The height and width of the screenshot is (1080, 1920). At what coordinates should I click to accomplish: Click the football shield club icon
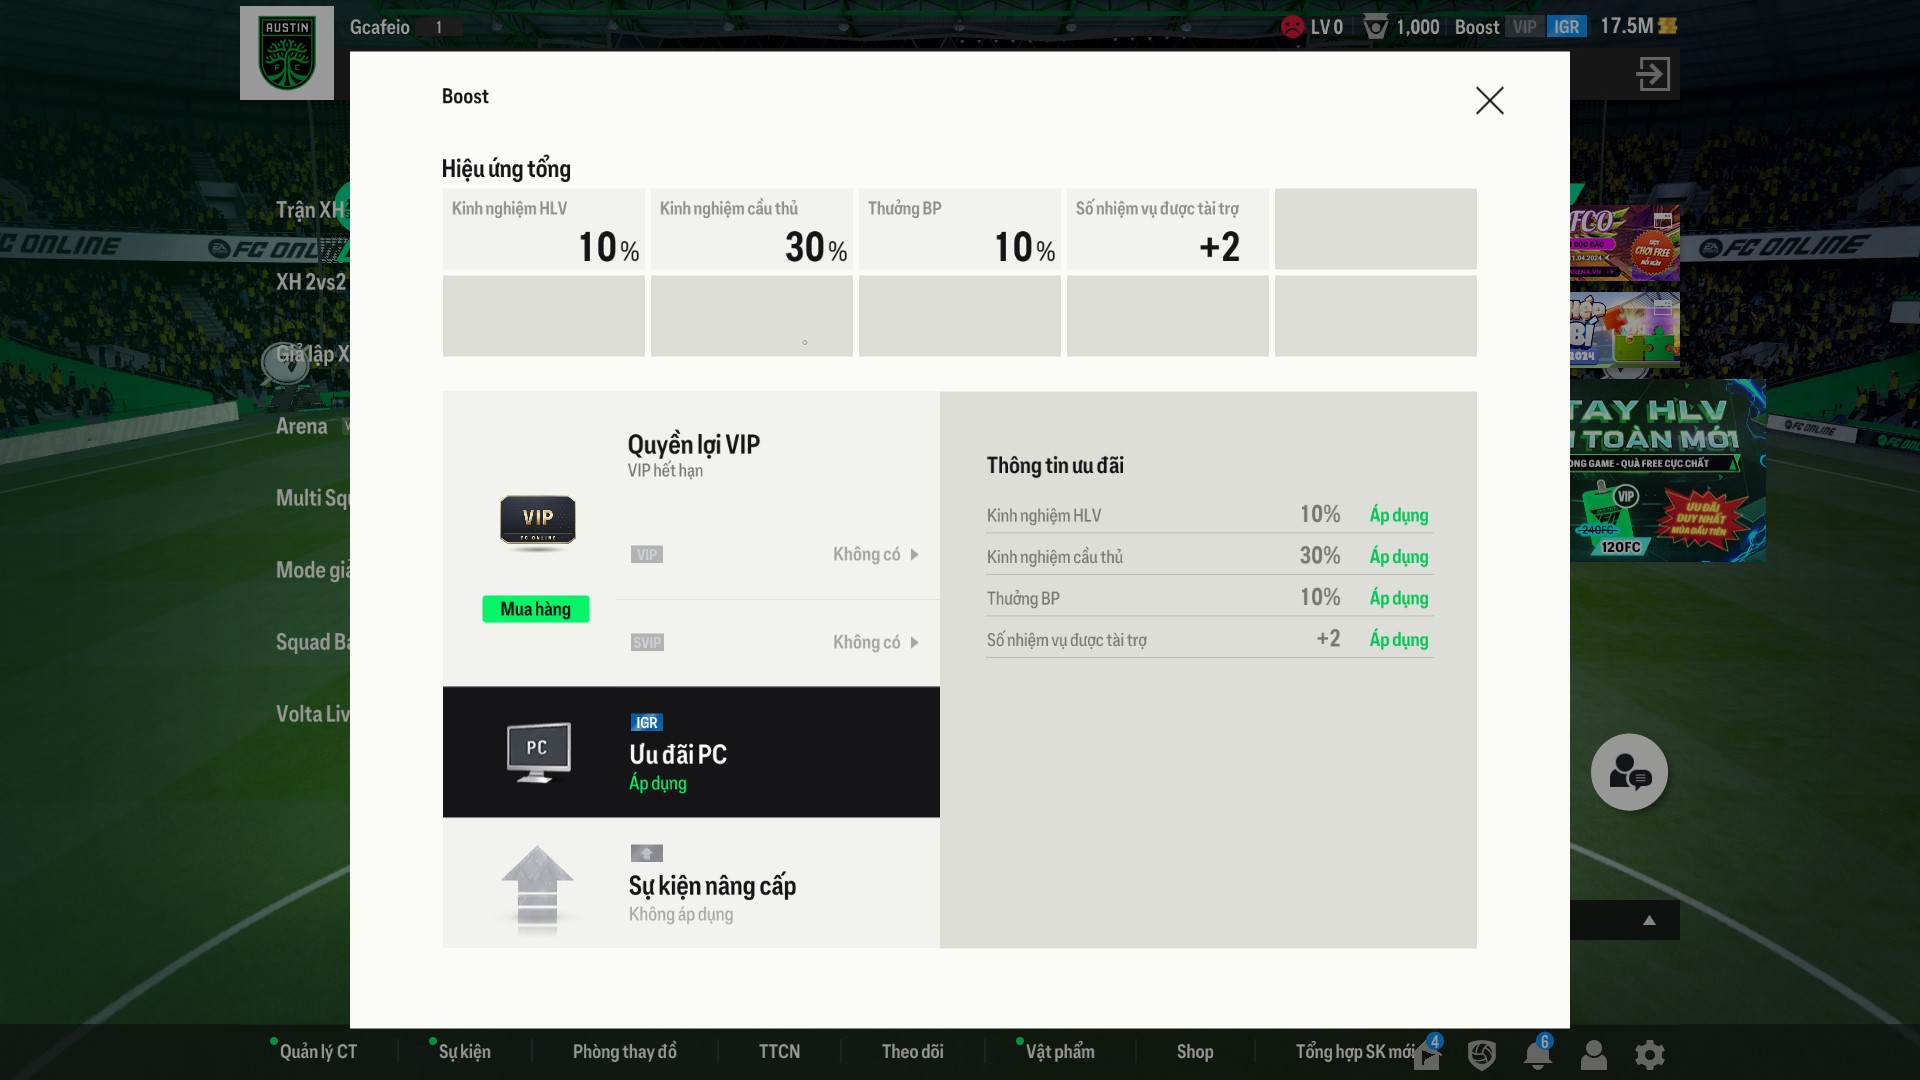click(x=1481, y=1054)
